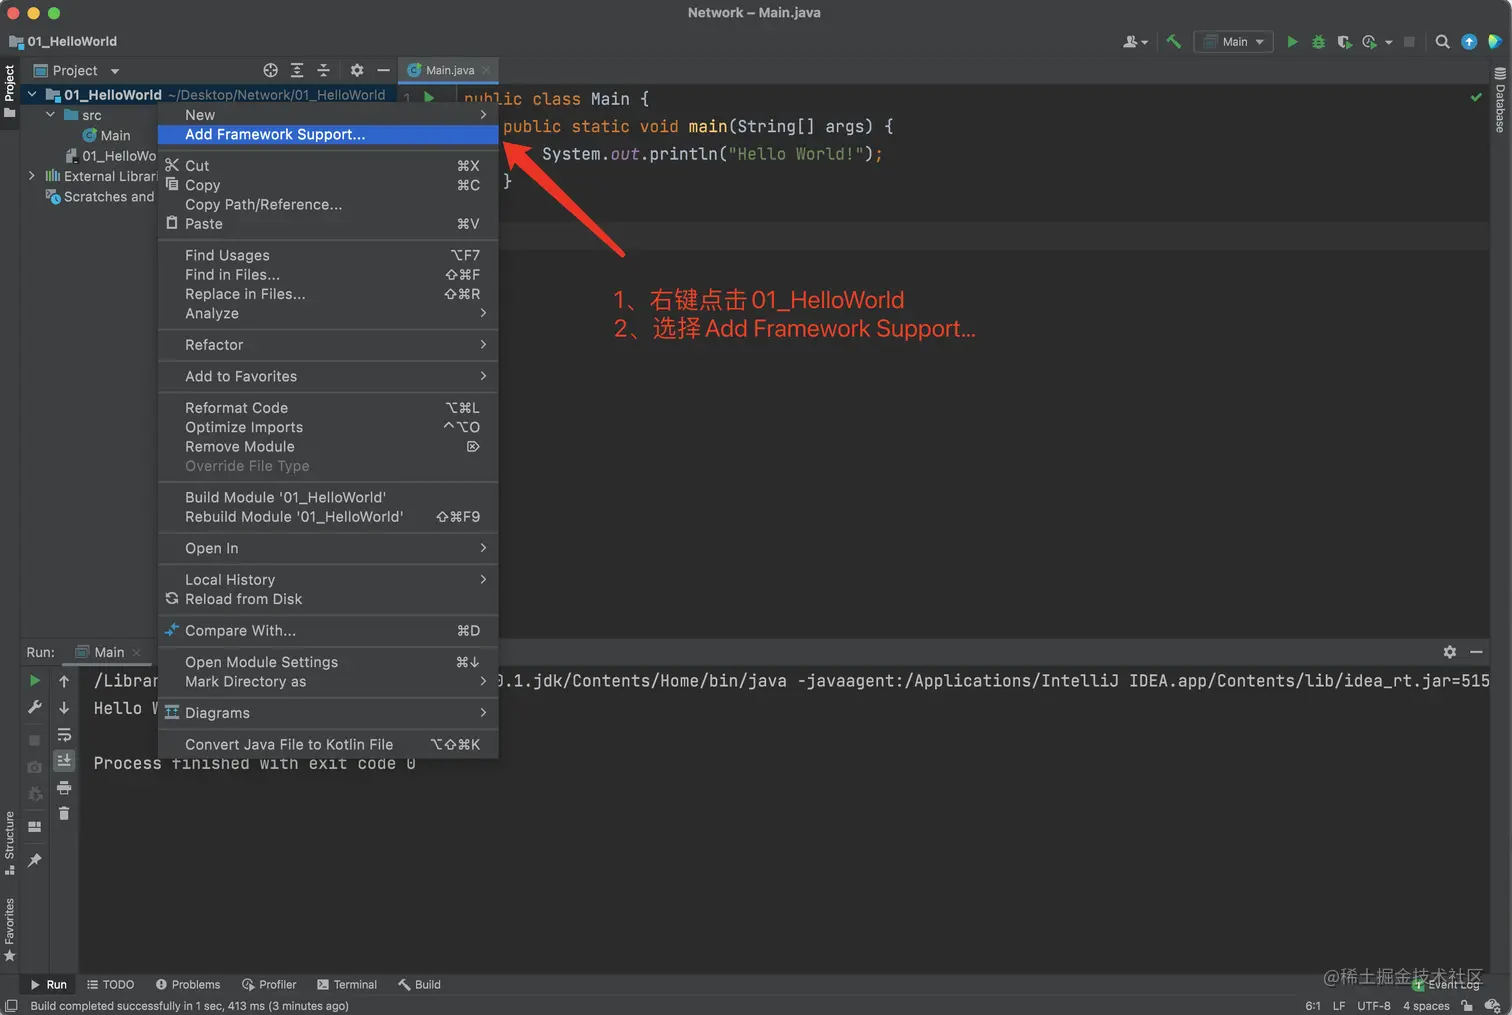This screenshot has height=1015, width=1512.
Task: Hide the Run panel with the minus icon
Action: tap(1476, 652)
